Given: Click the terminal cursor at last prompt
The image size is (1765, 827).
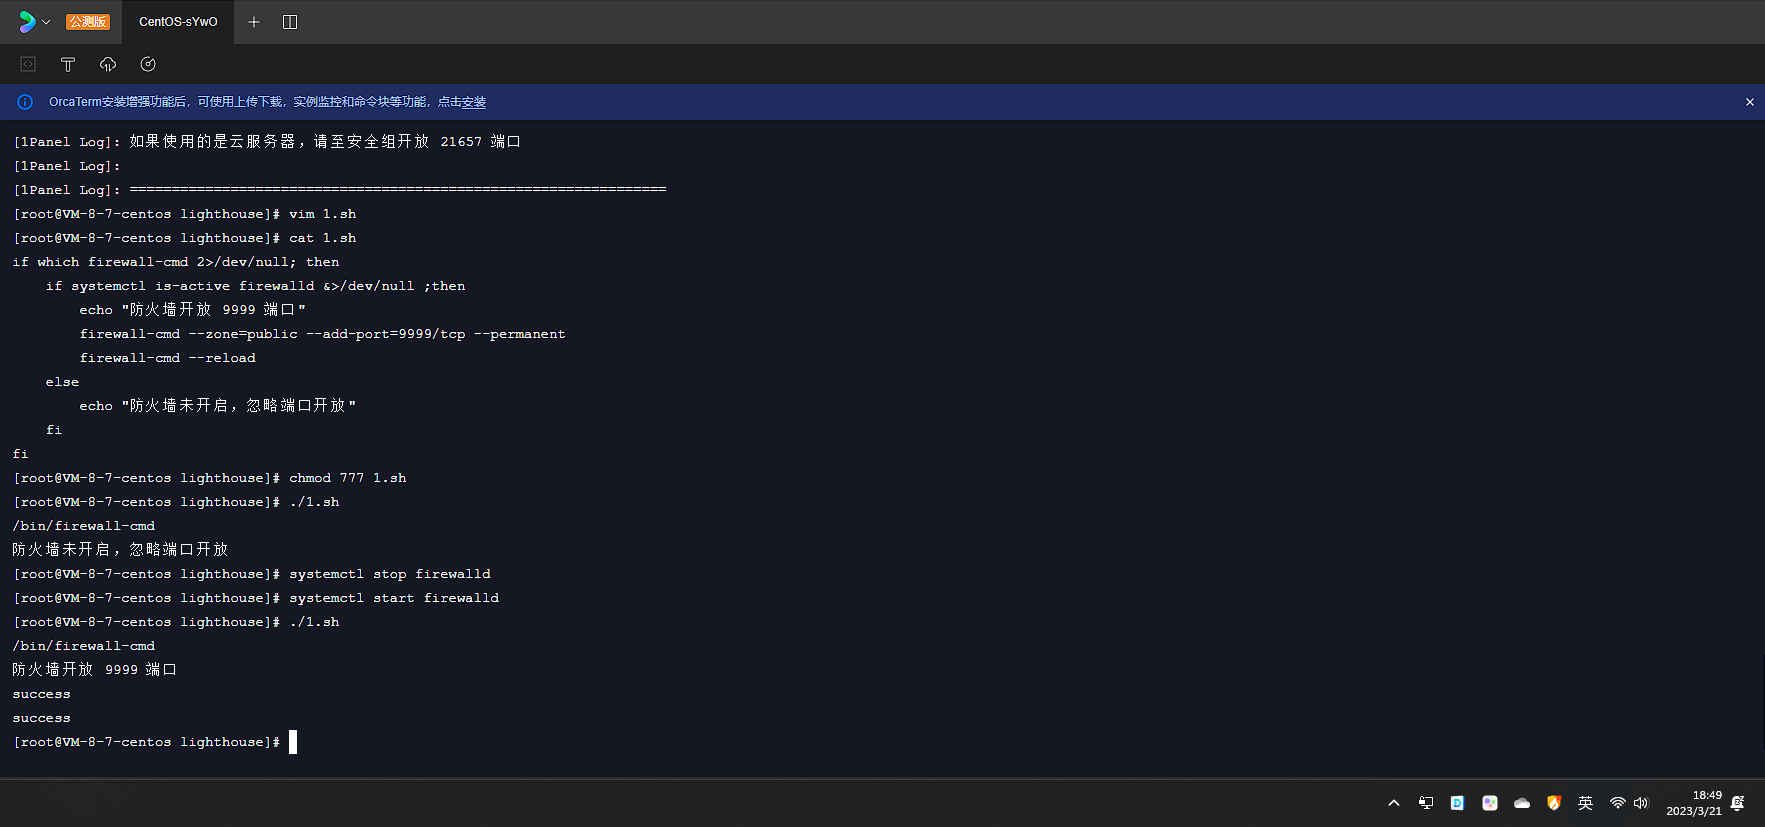Looking at the screenshot, I should [x=293, y=742].
